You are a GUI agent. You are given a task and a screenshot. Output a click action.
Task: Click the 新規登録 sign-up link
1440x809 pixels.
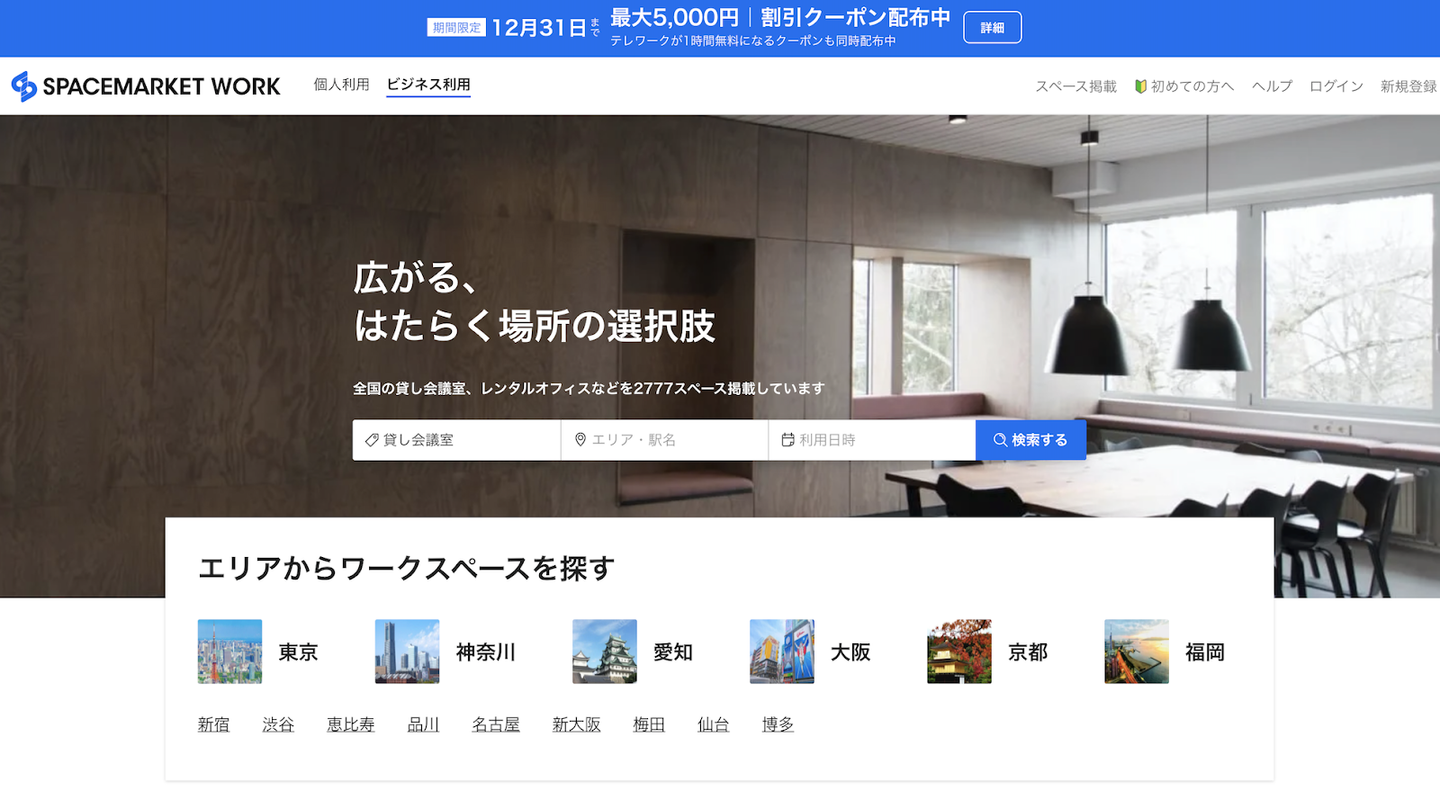[1408, 86]
